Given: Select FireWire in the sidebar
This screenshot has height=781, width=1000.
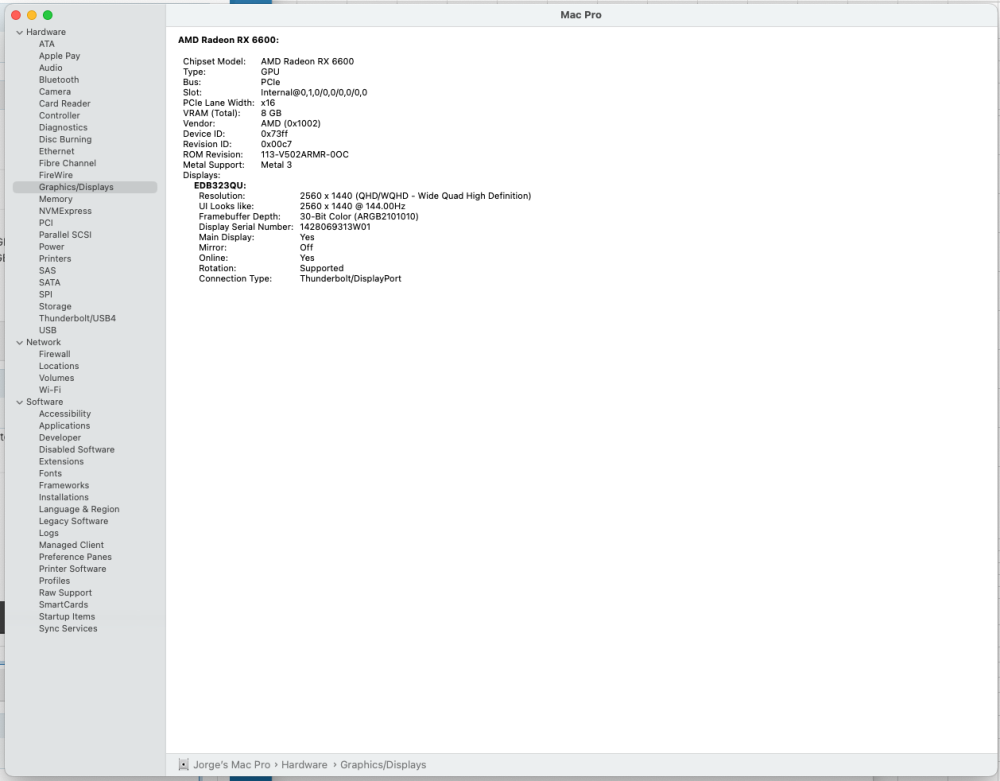Looking at the screenshot, I should [x=55, y=175].
